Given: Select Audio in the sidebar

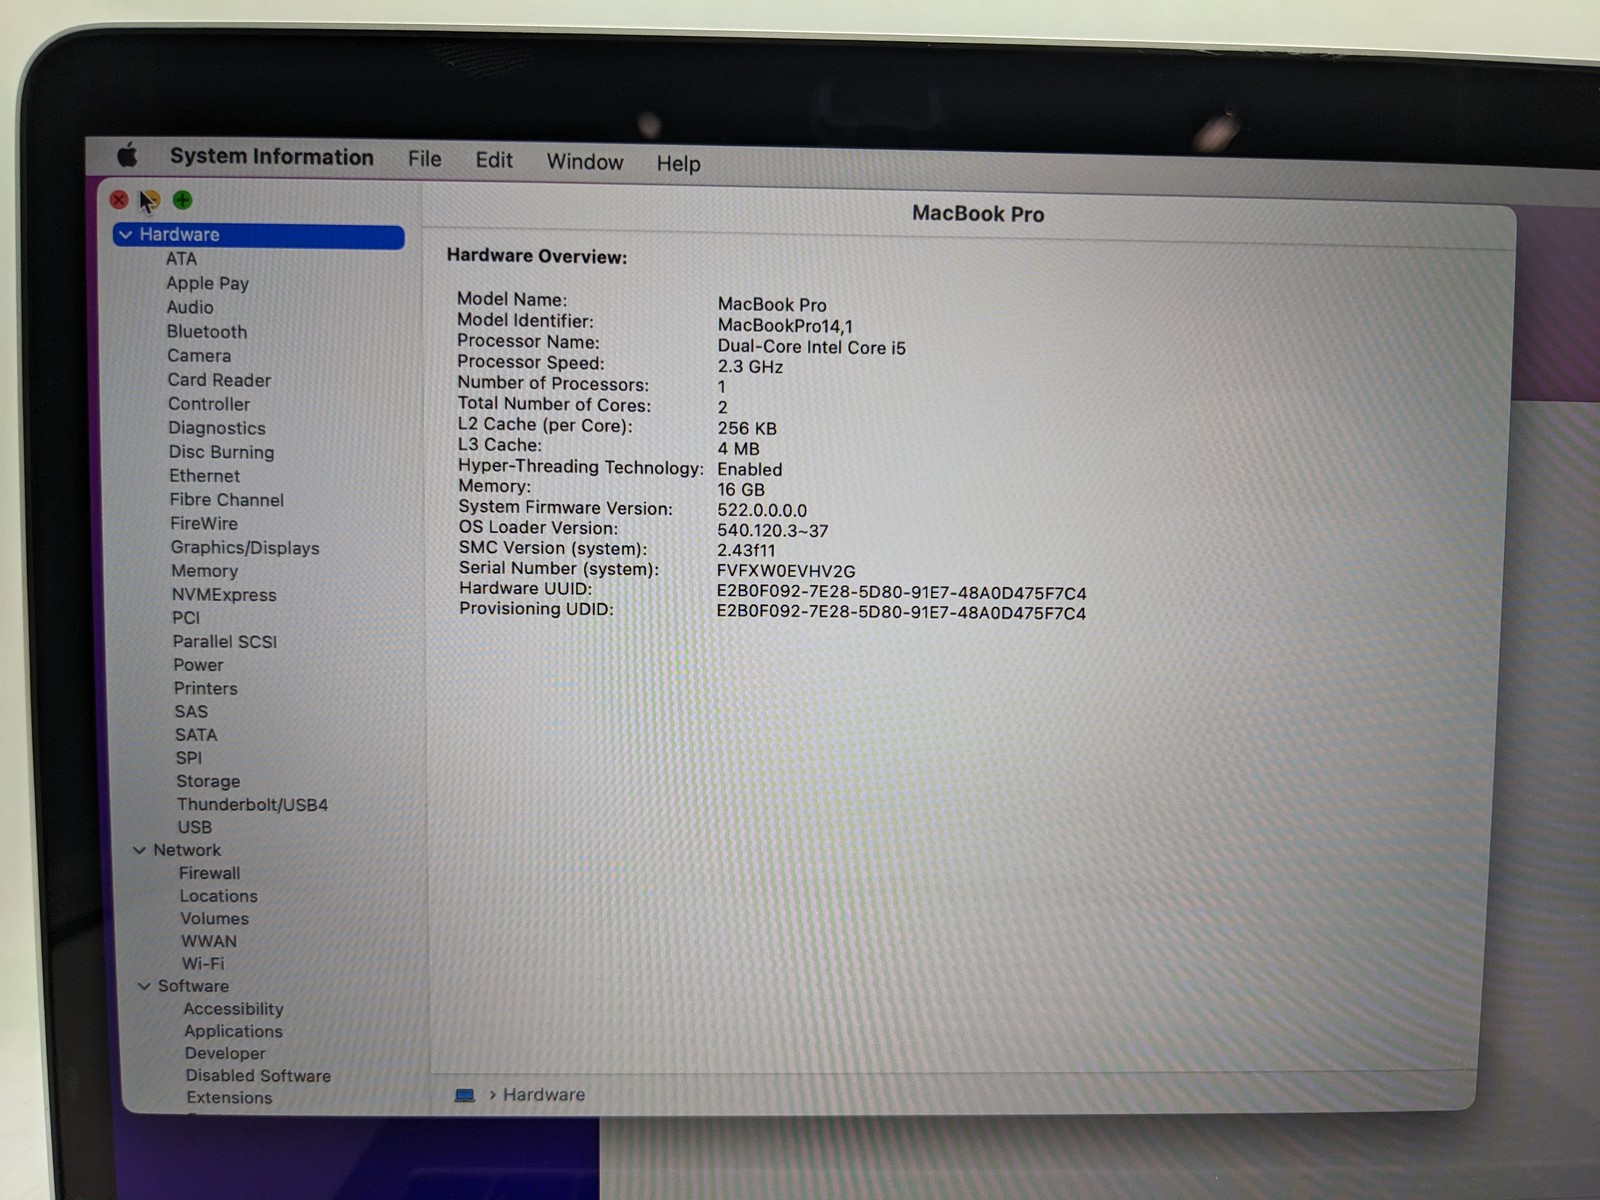Looking at the screenshot, I should click(190, 307).
